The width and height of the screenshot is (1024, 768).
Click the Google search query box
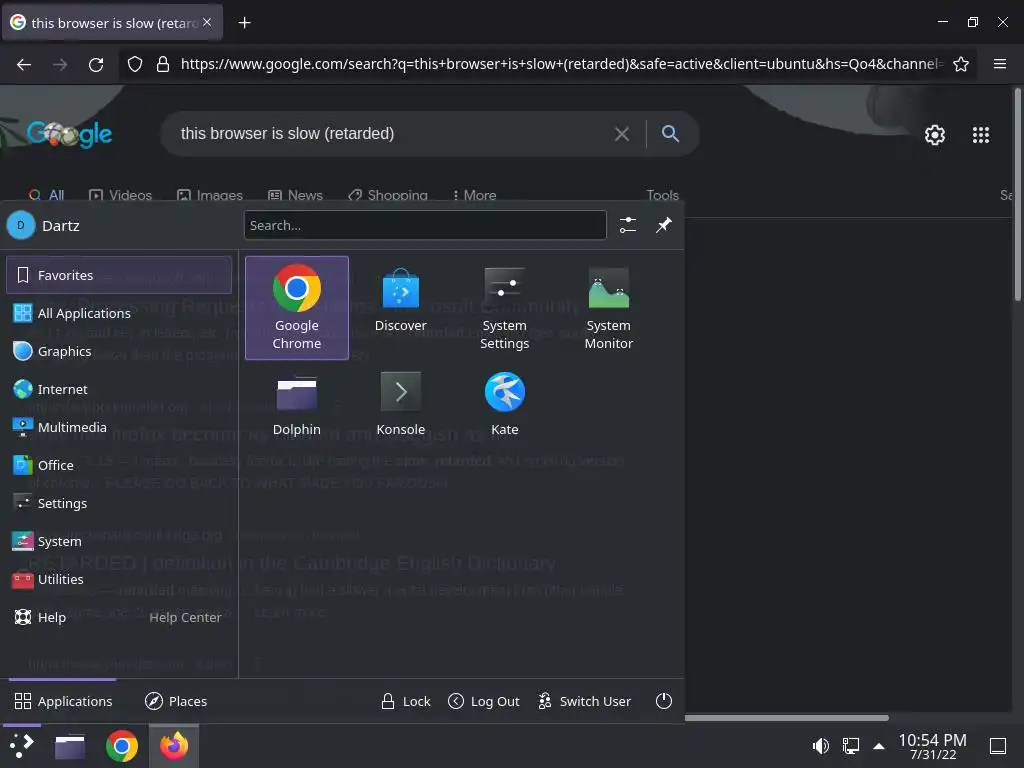[x=392, y=134]
